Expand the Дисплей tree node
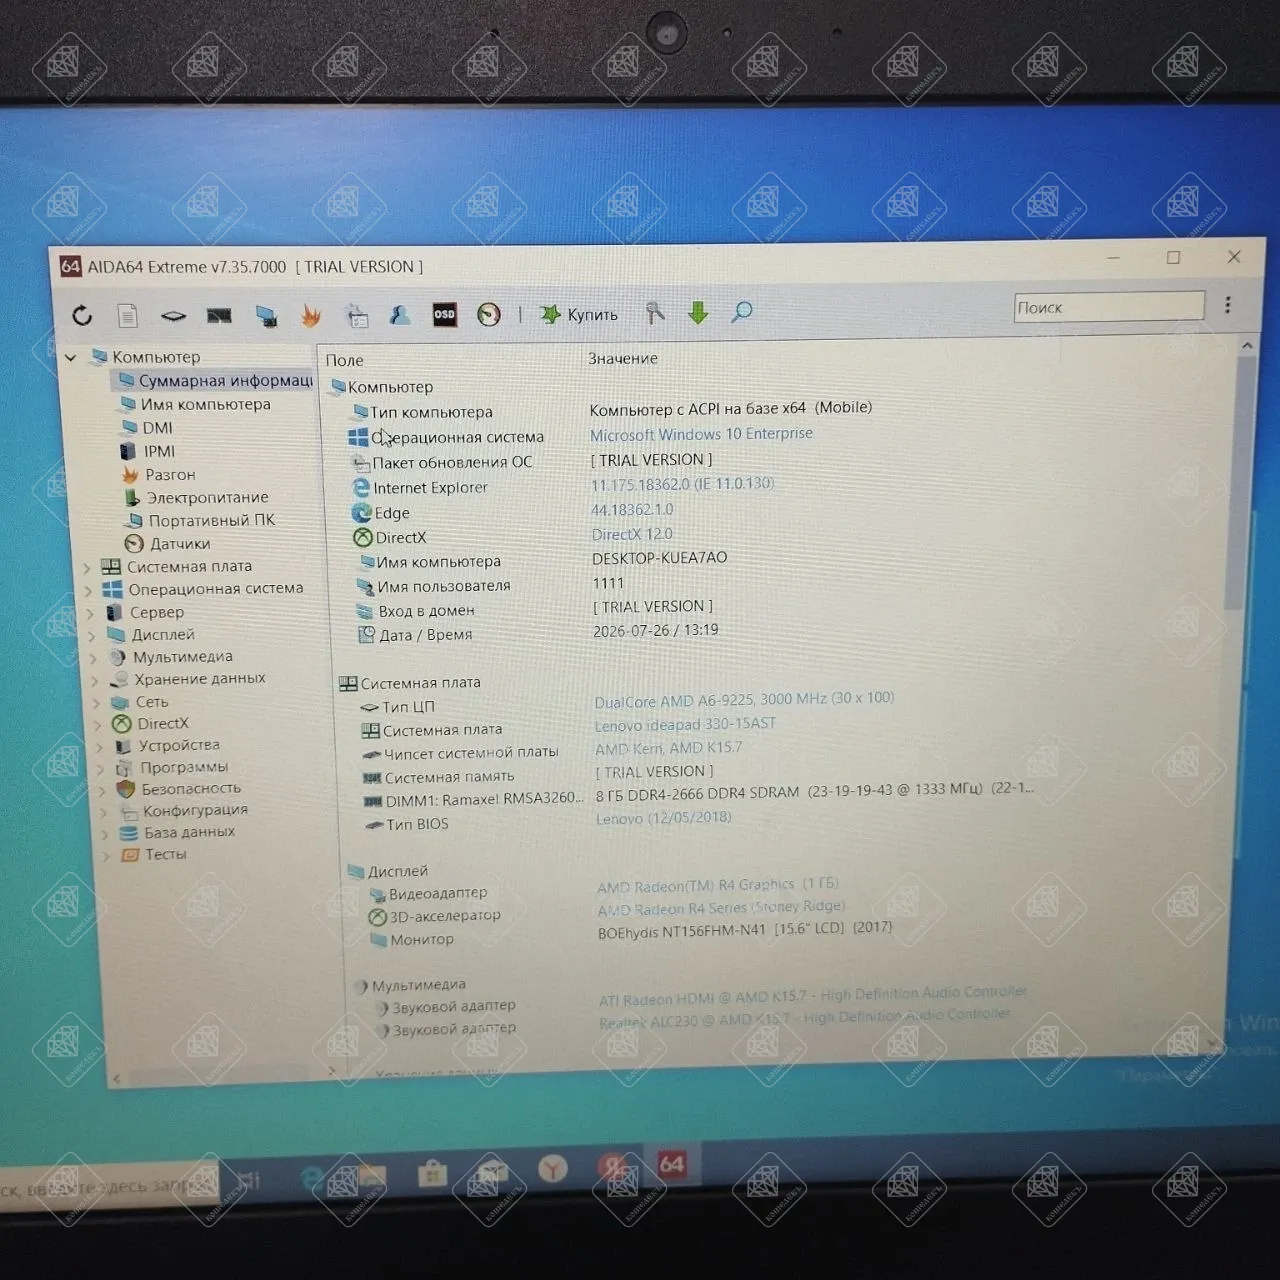 point(92,636)
